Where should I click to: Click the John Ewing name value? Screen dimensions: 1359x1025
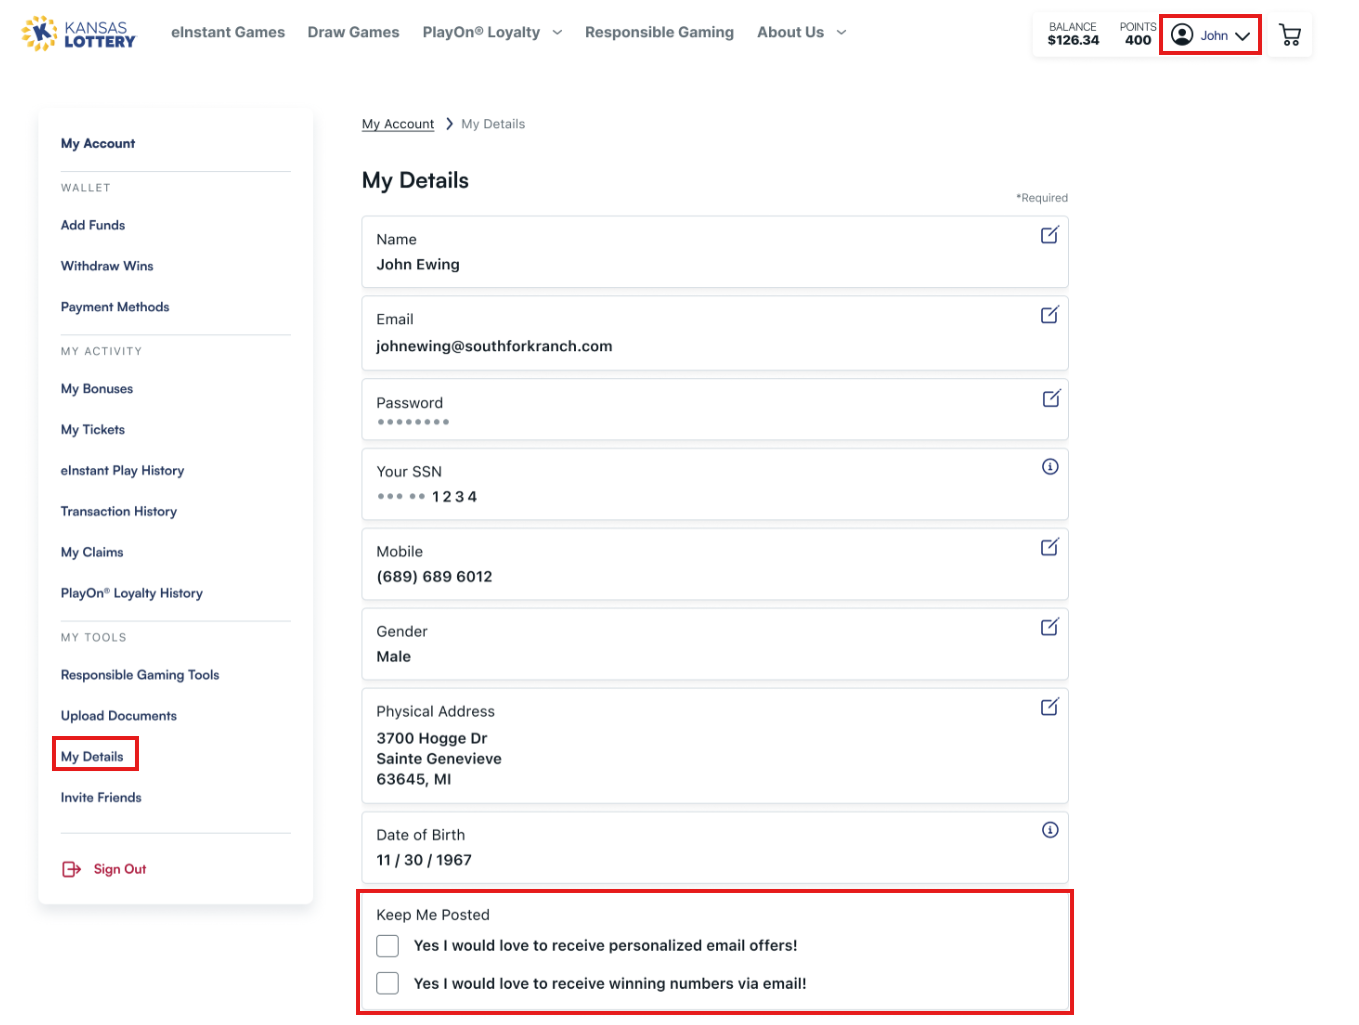pos(418,265)
